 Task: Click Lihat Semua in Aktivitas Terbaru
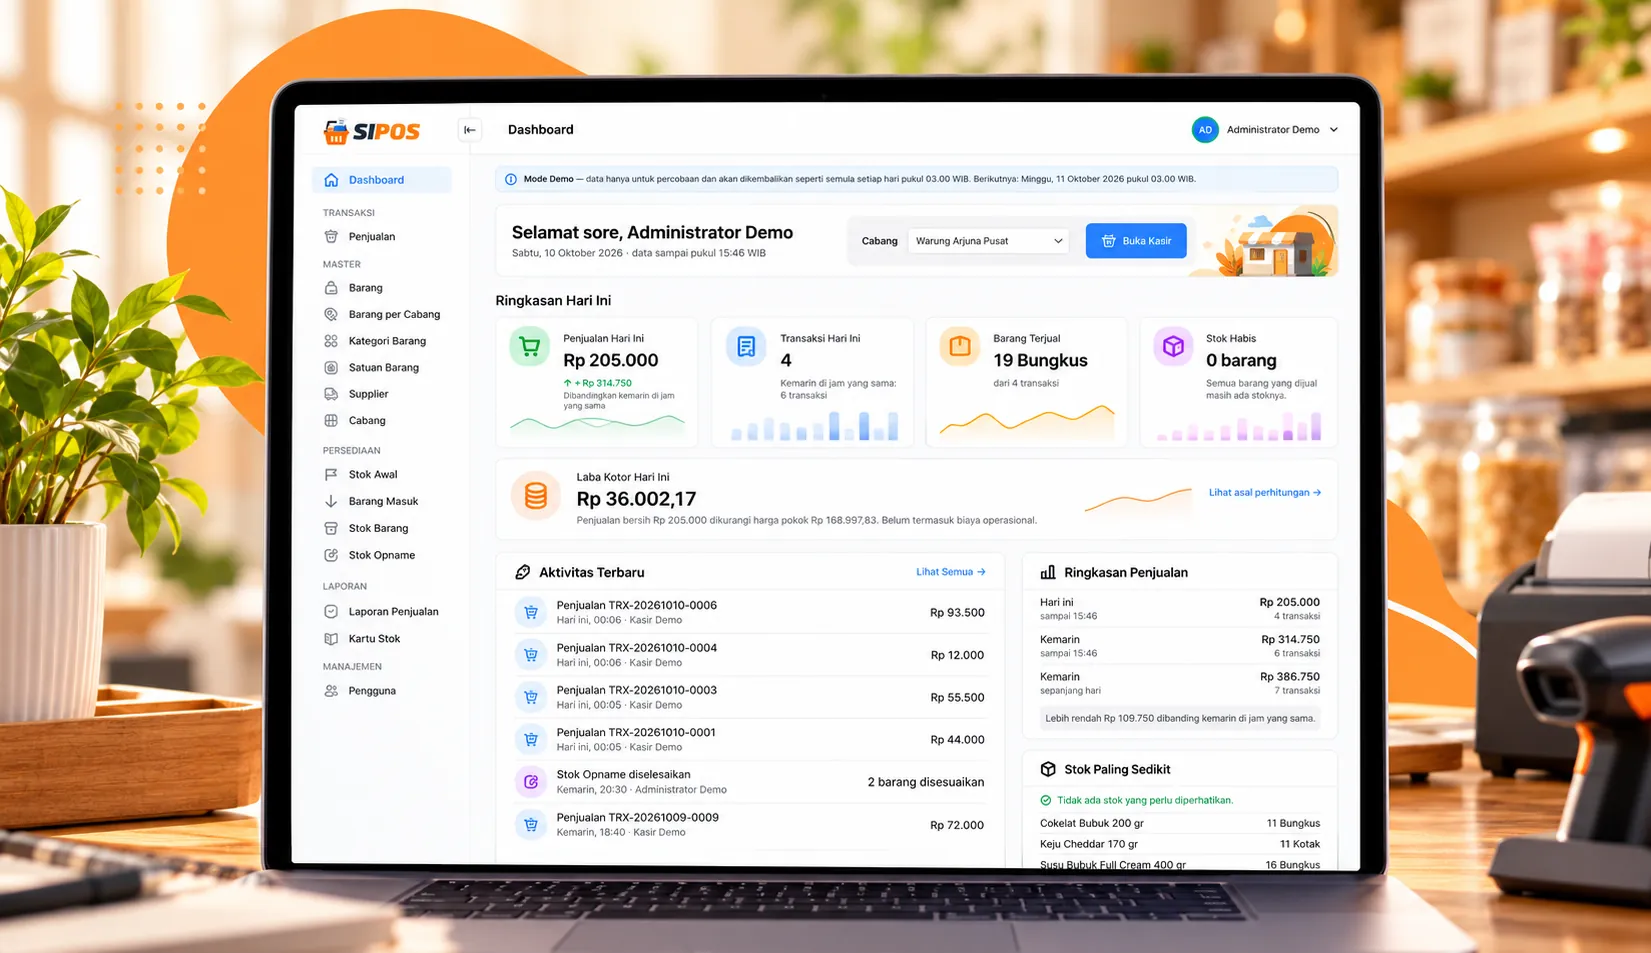(951, 572)
